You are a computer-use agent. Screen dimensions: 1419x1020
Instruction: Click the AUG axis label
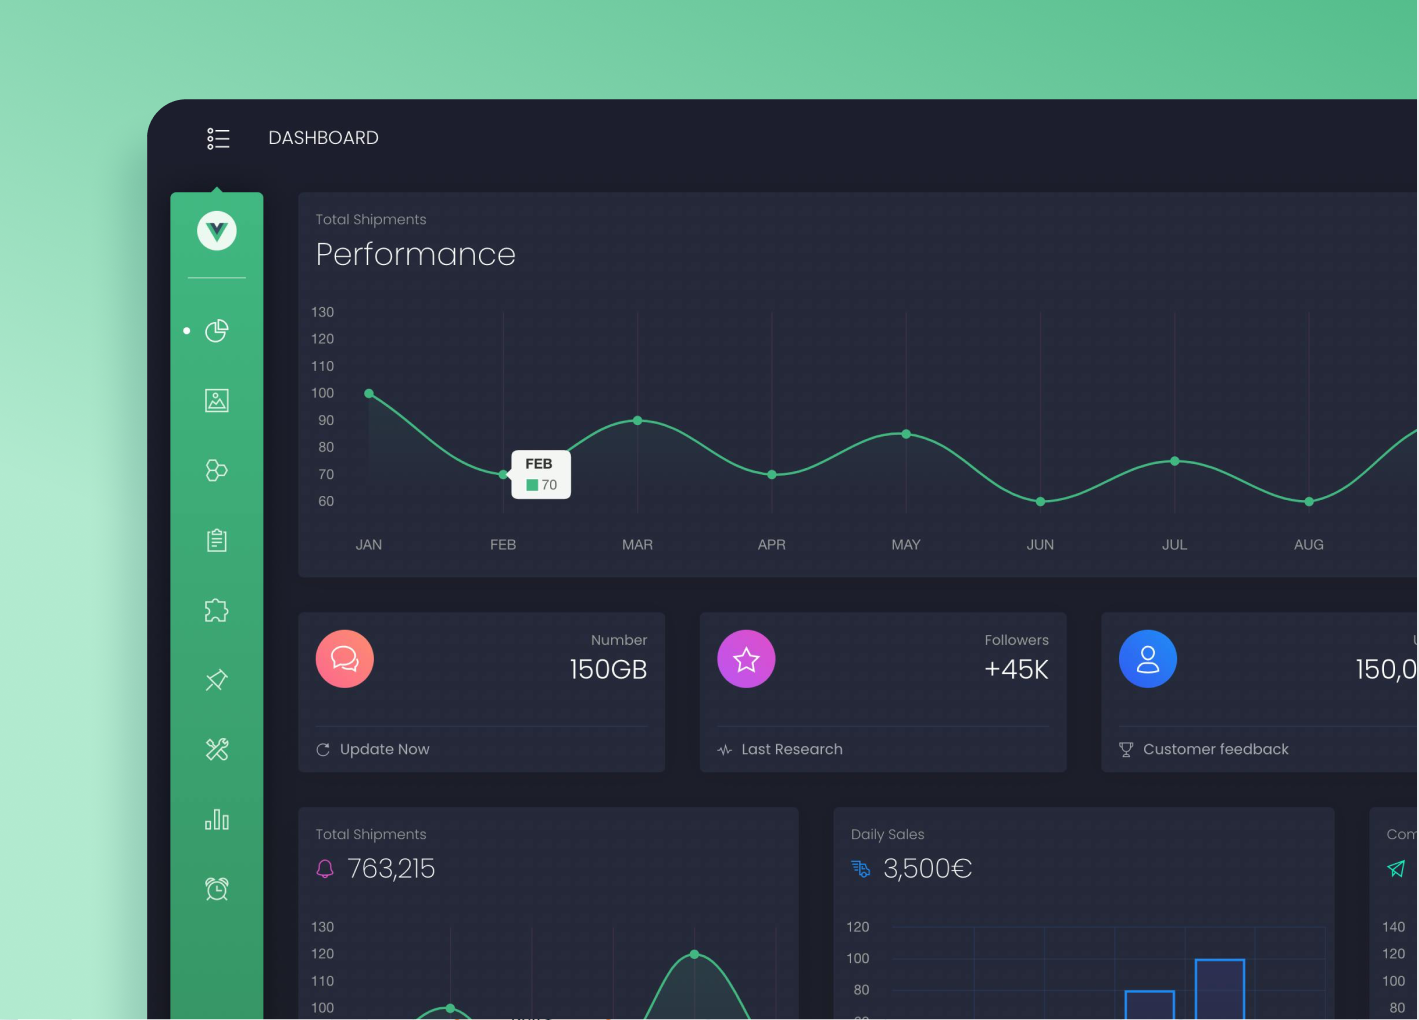click(1309, 545)
